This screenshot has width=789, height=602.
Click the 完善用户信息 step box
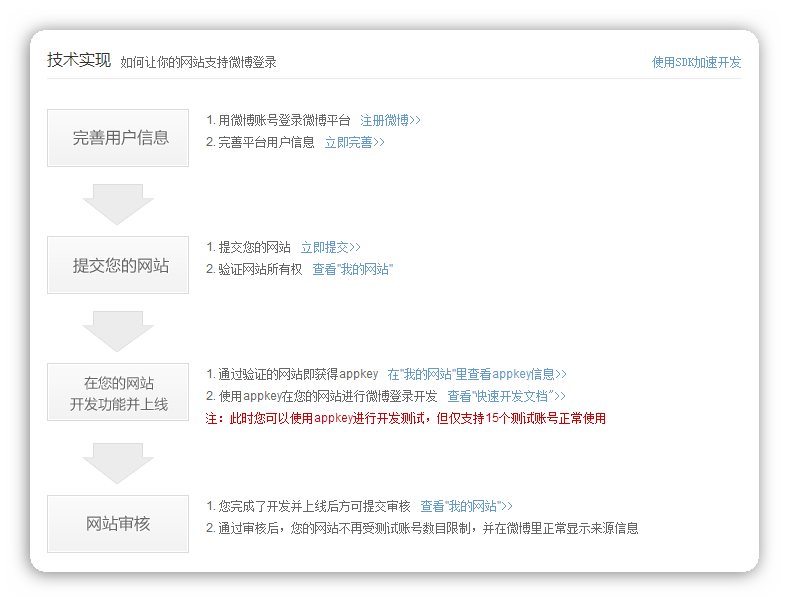[118, 138]
